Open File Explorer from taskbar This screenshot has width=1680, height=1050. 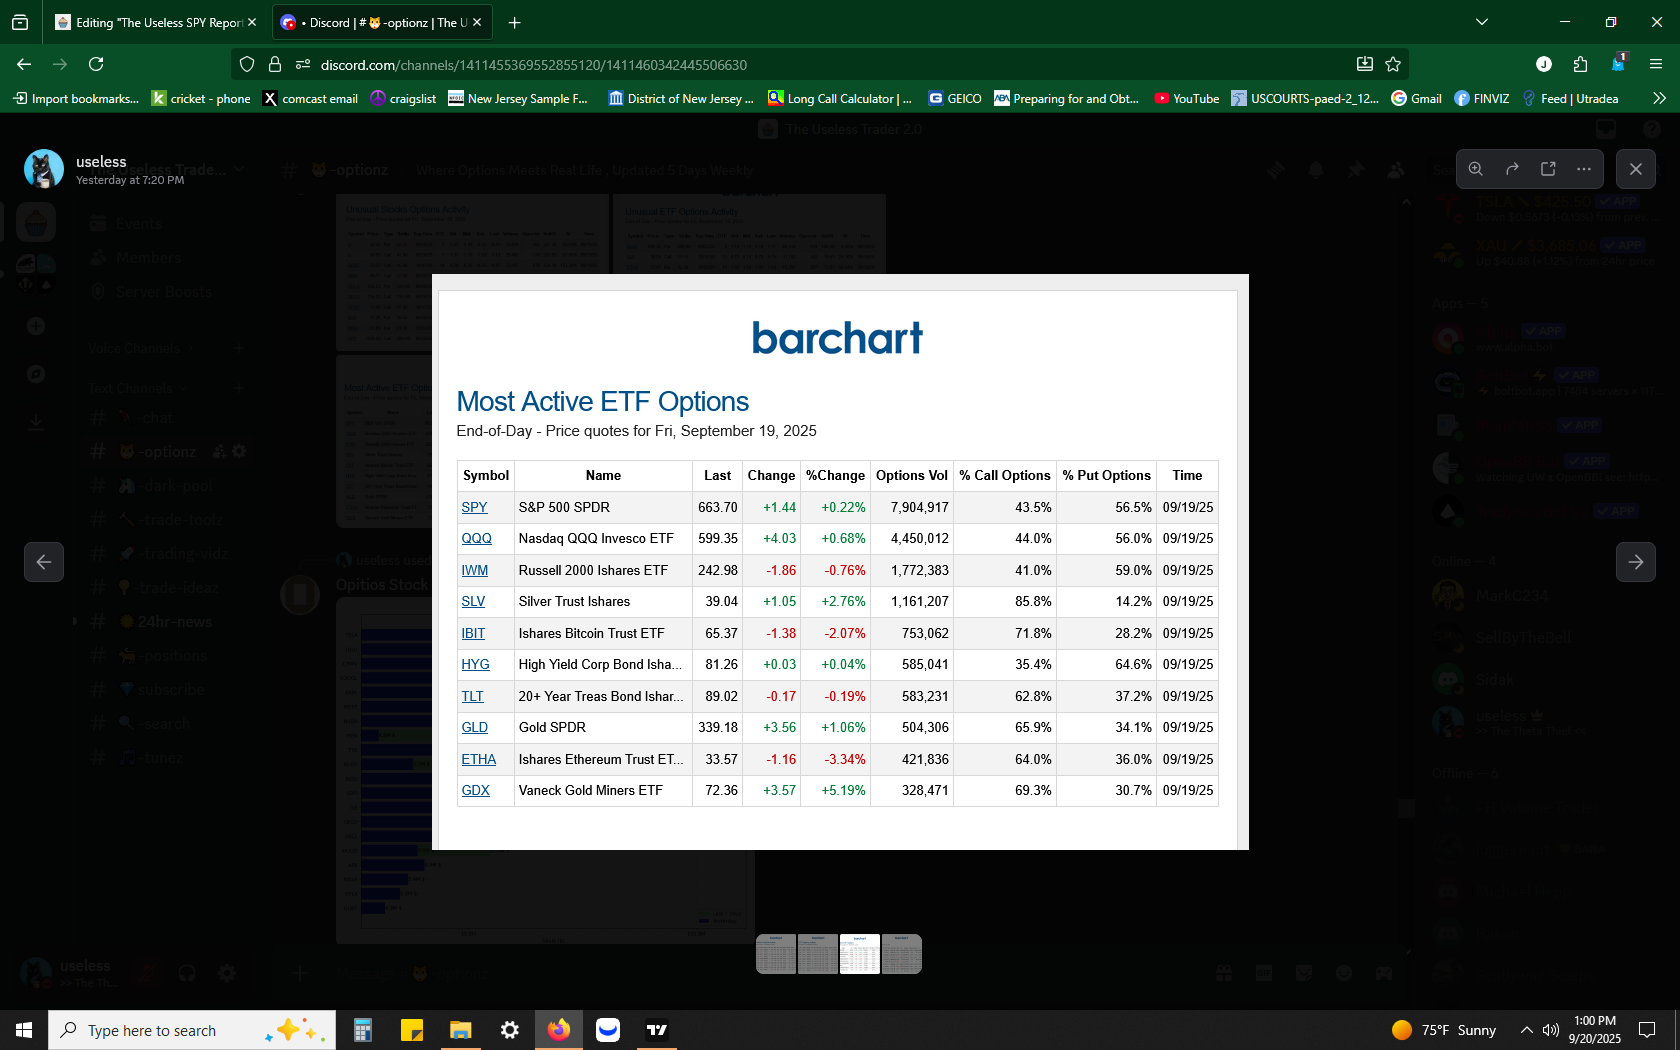[x=461, y=1030]
